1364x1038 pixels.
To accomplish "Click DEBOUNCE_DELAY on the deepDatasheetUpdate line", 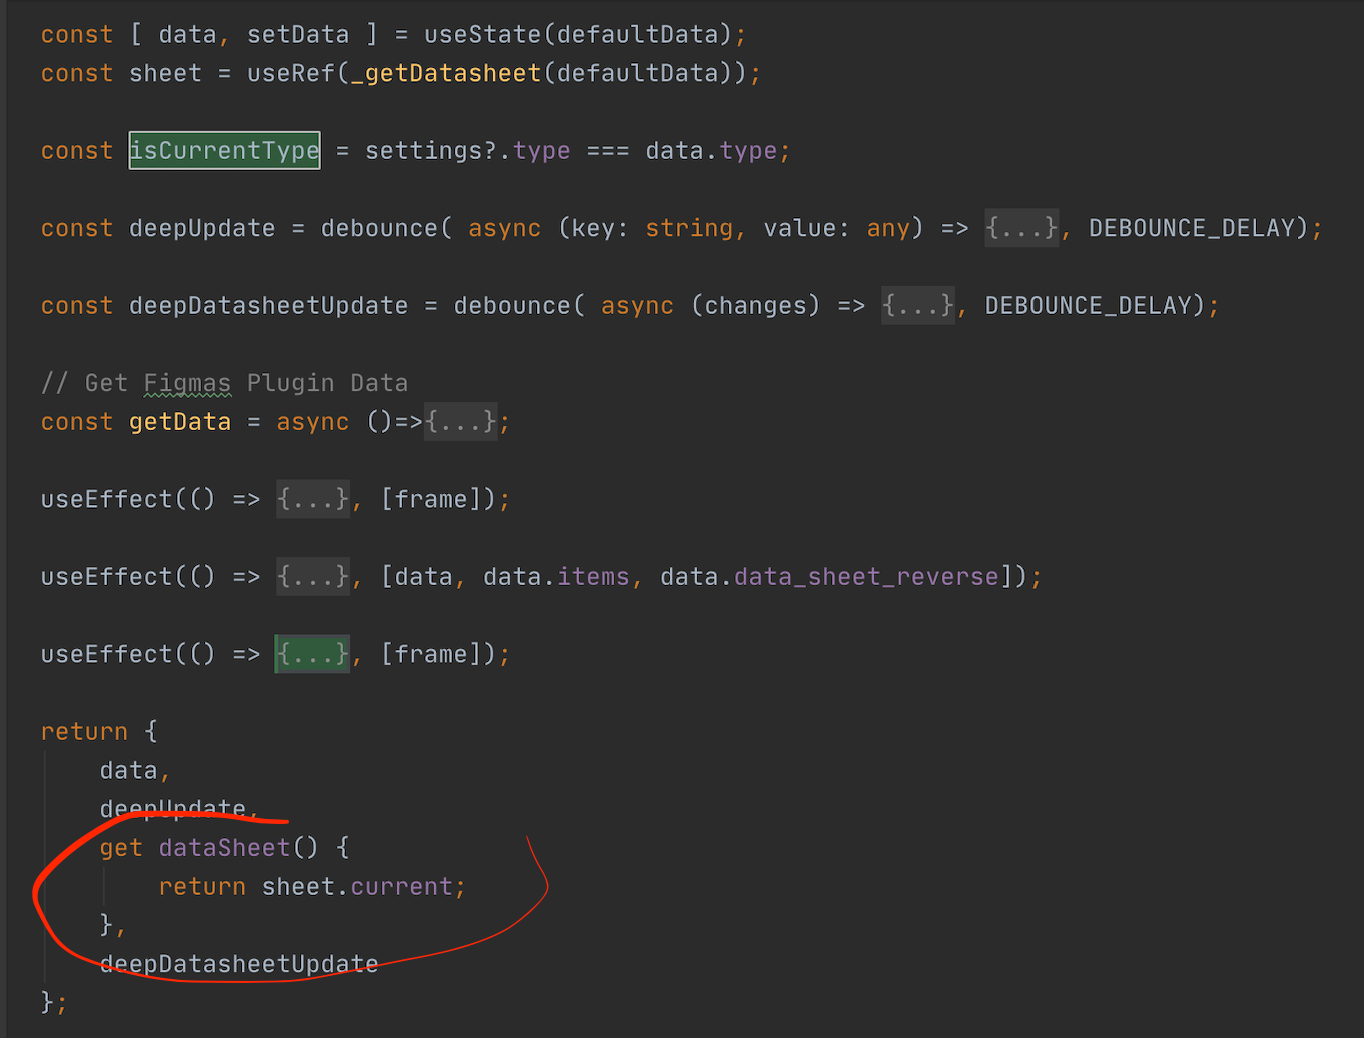I will pyautogui.click(x=1088, y=305).
